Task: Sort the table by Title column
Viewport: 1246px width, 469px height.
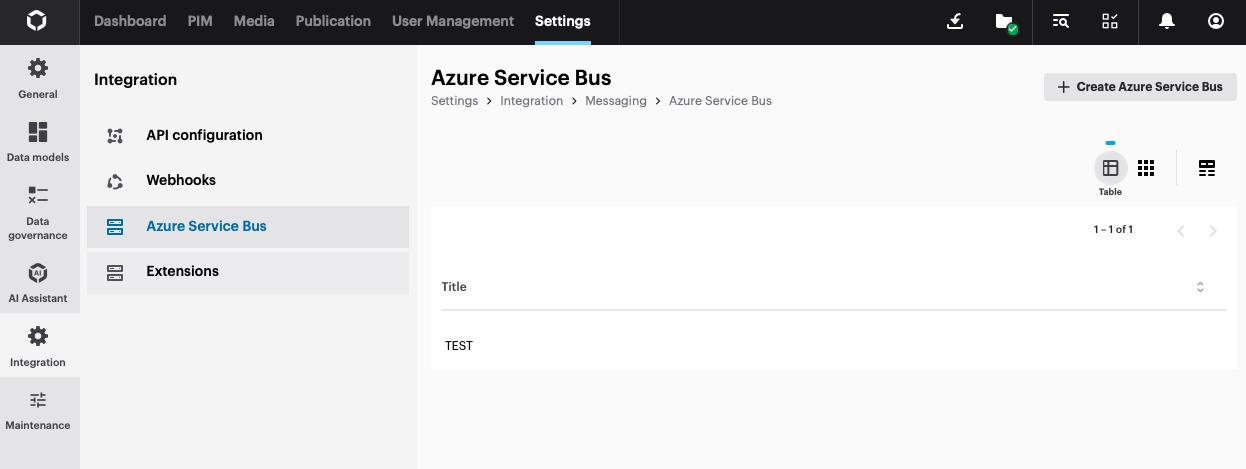Action: pos(1200,287)
